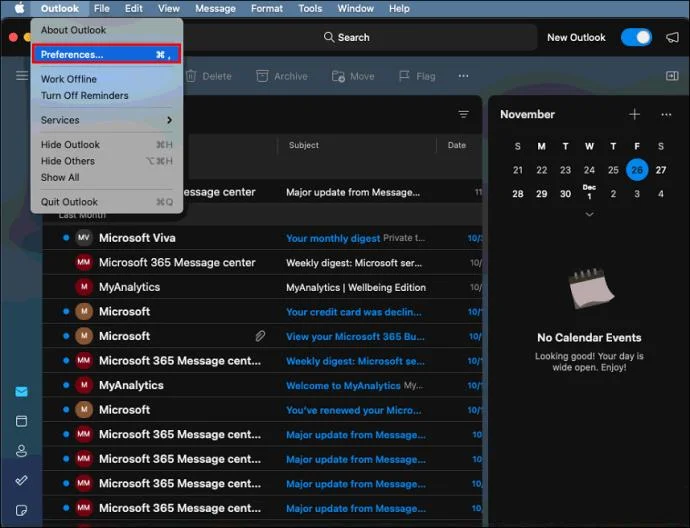The image size is (690, 528).
Task: Toggle the task pane icon
Action: coord(672,76)
